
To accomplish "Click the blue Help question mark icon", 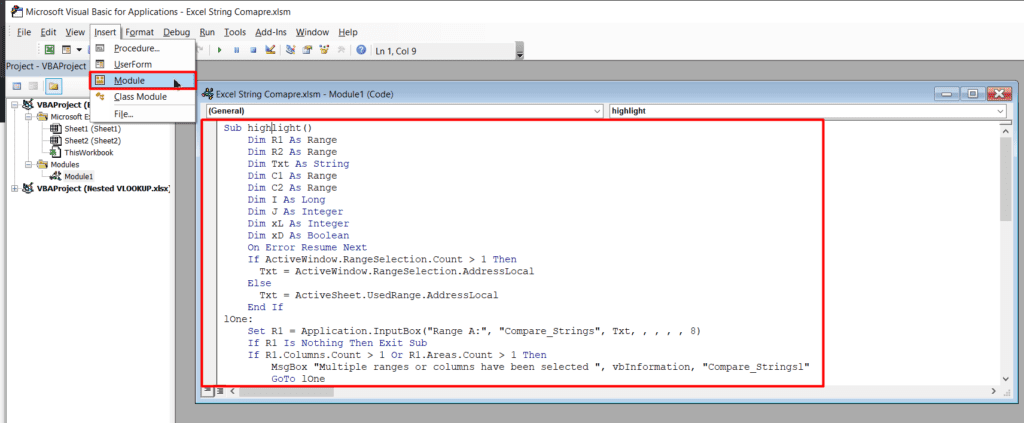I will click(361, 49).
